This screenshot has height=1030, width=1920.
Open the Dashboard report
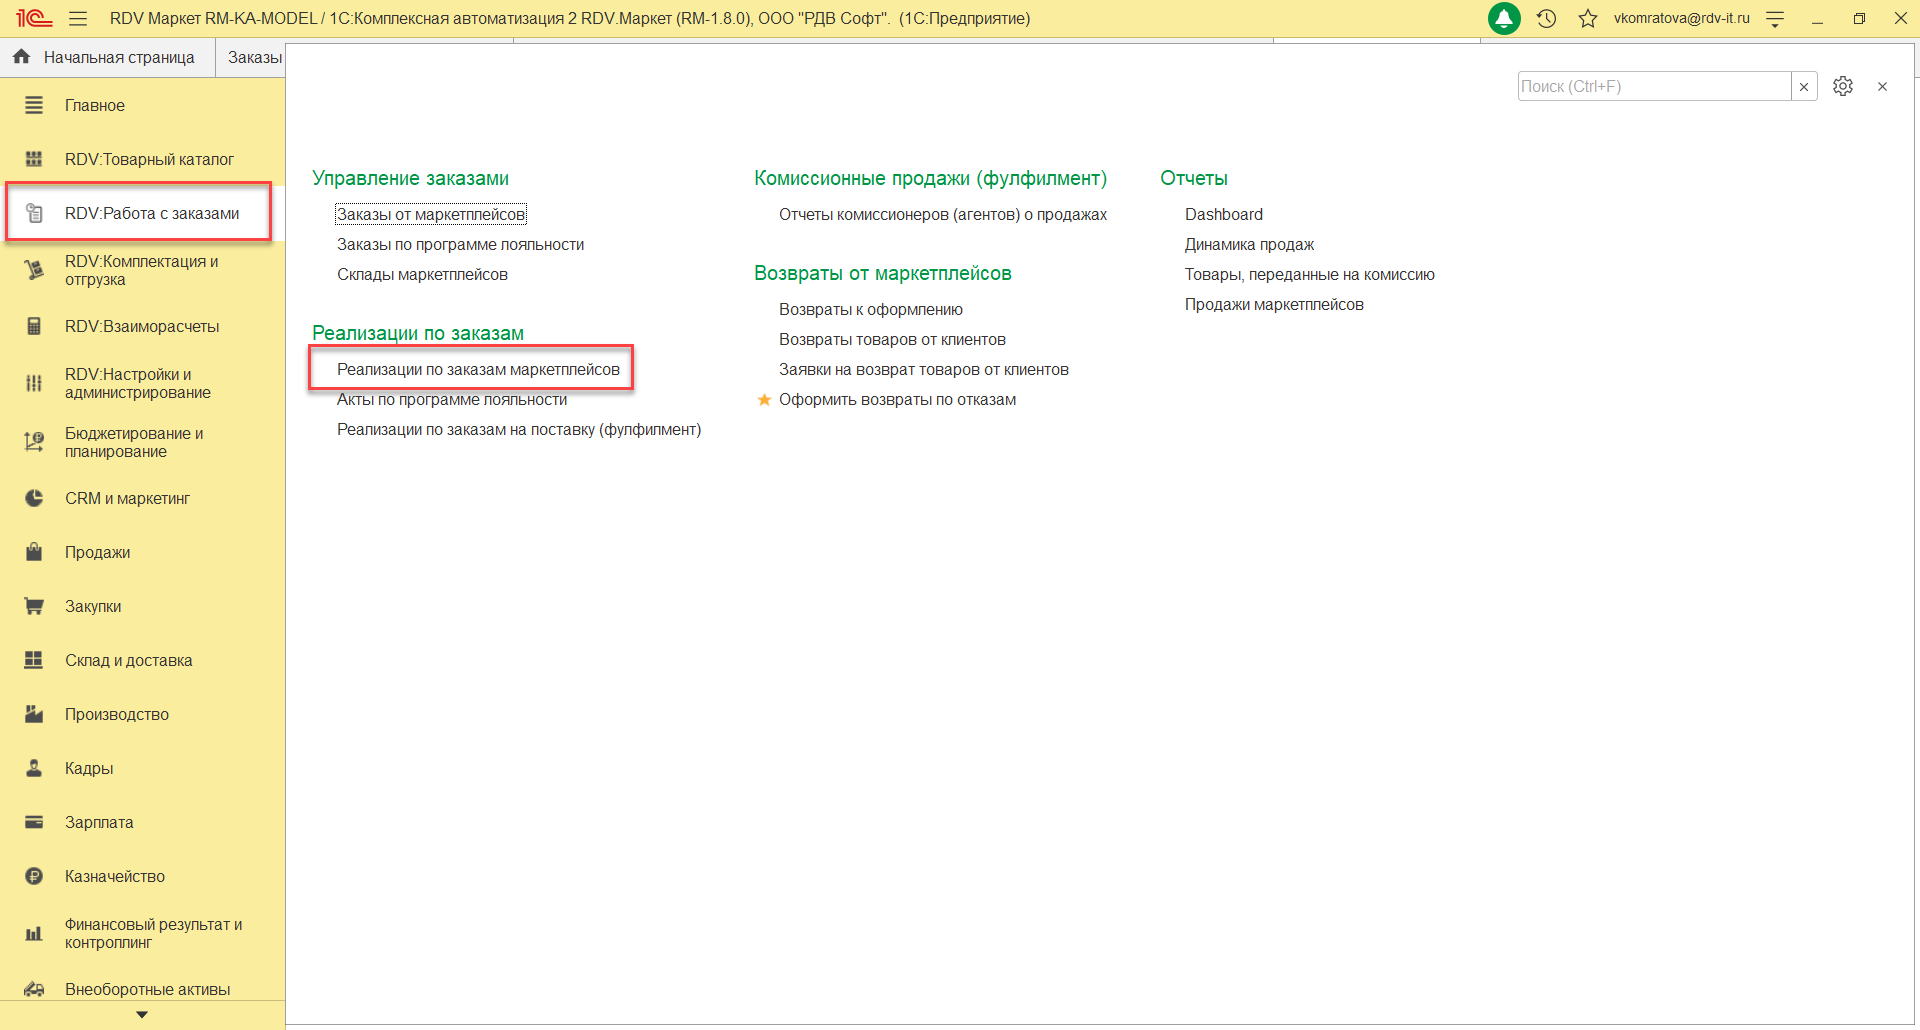(x=1224, y=214)
